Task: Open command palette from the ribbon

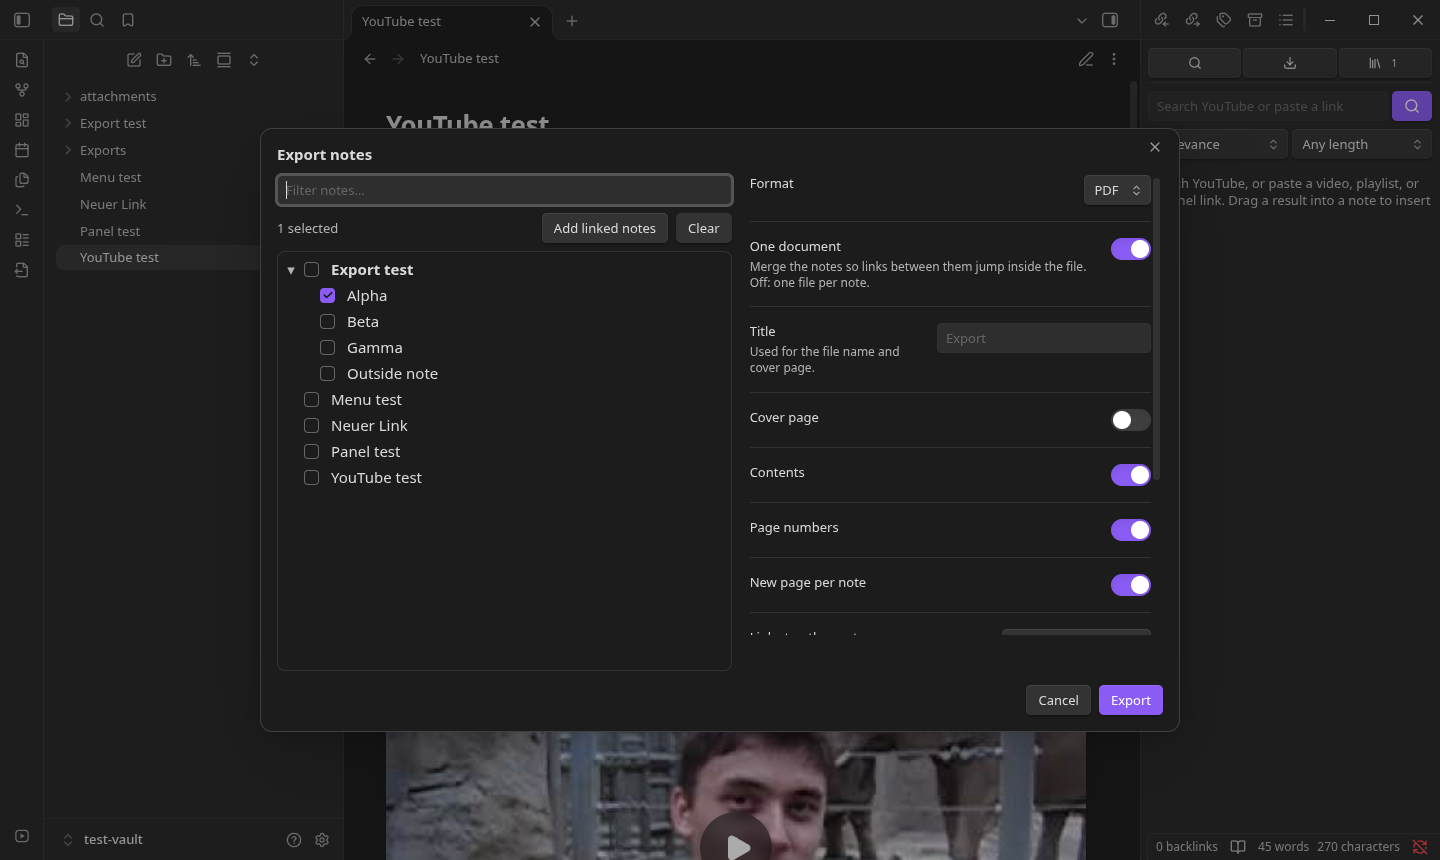Action: pyautogui.click(x=22, y=210)
